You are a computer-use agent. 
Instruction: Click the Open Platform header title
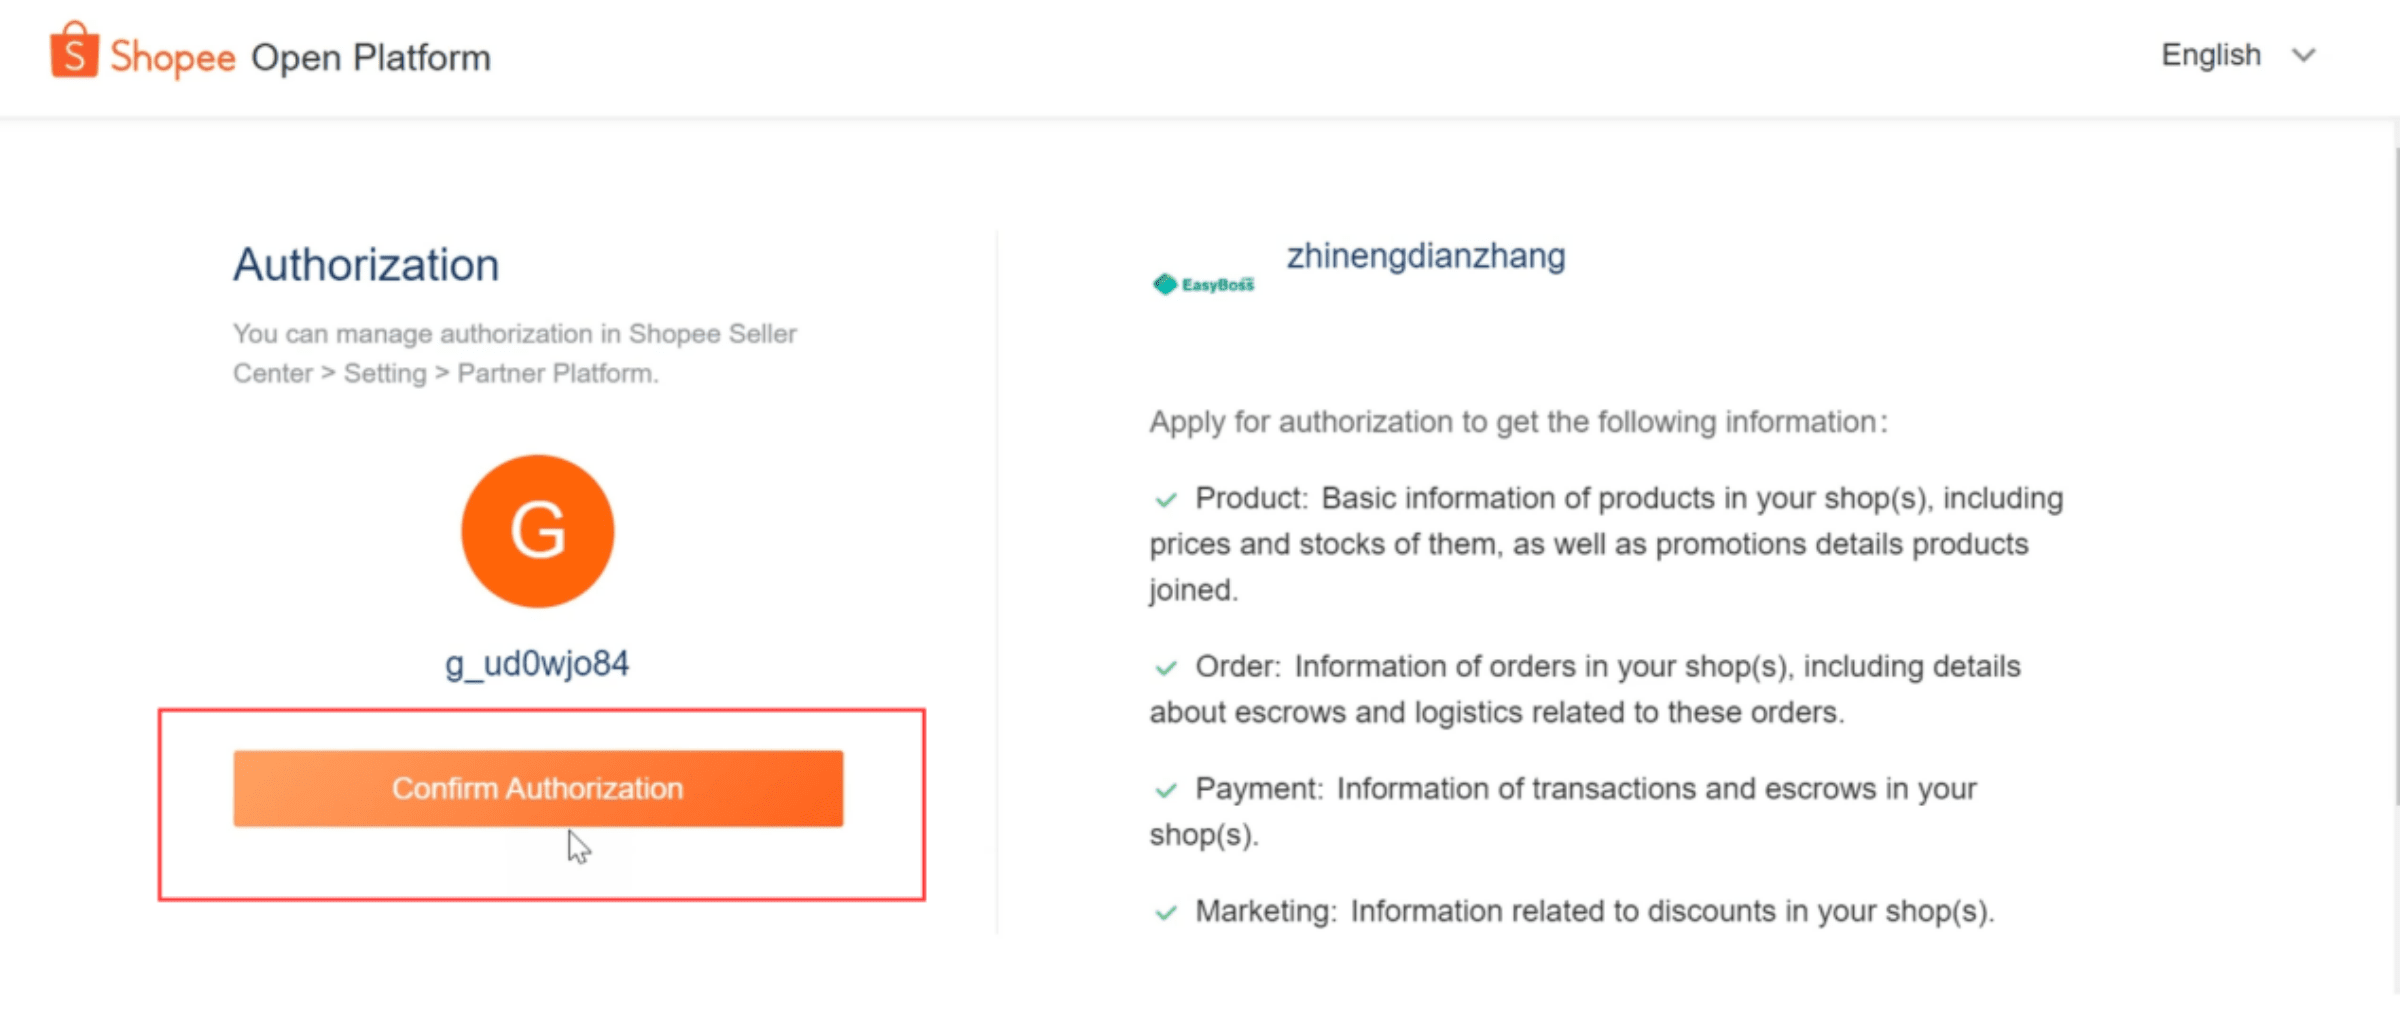coord(371,58)
